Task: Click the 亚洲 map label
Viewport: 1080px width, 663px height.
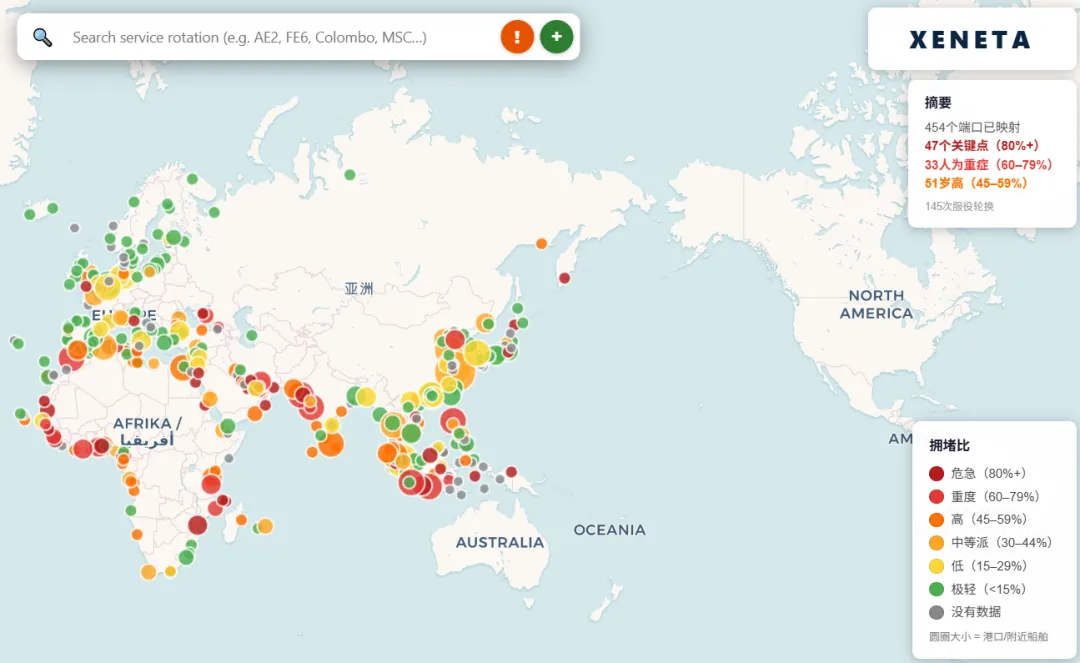Action: coord(359,288)
